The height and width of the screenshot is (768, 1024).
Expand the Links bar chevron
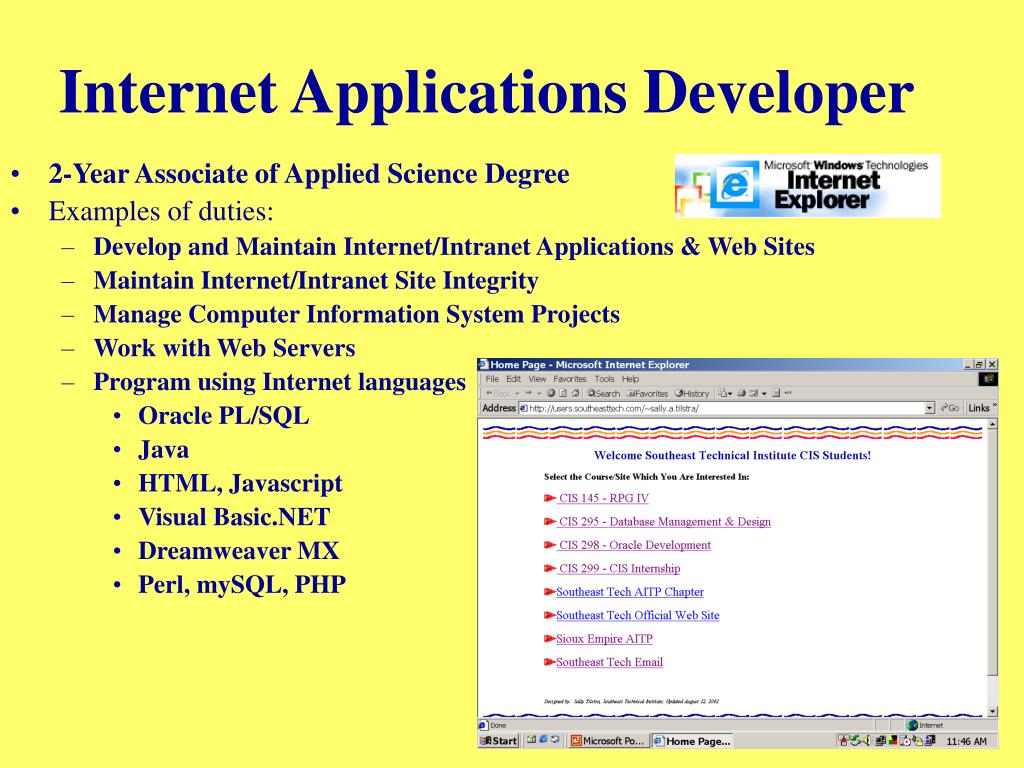[995, 406]
